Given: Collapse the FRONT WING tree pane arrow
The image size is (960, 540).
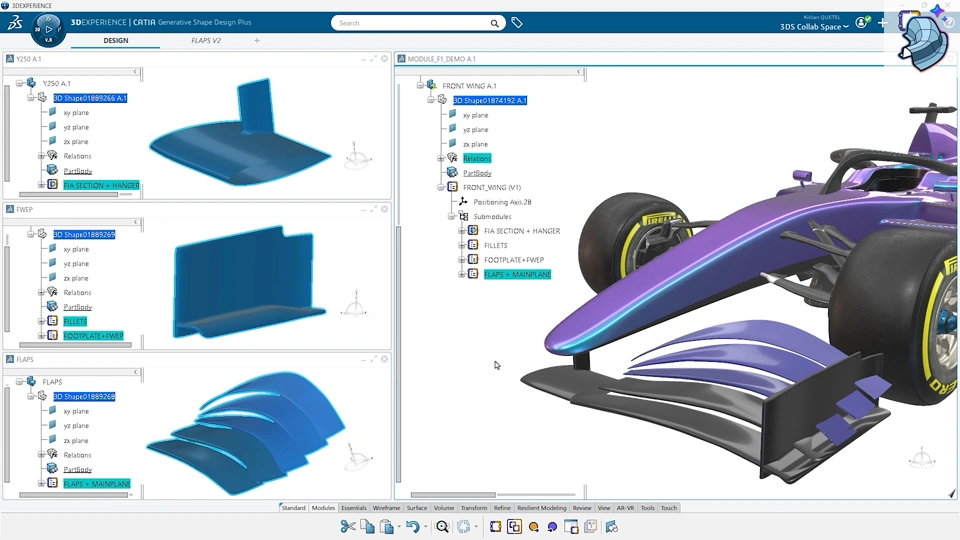Looking at the screenshot, I should pyautogui.click(x=579, y=72).
